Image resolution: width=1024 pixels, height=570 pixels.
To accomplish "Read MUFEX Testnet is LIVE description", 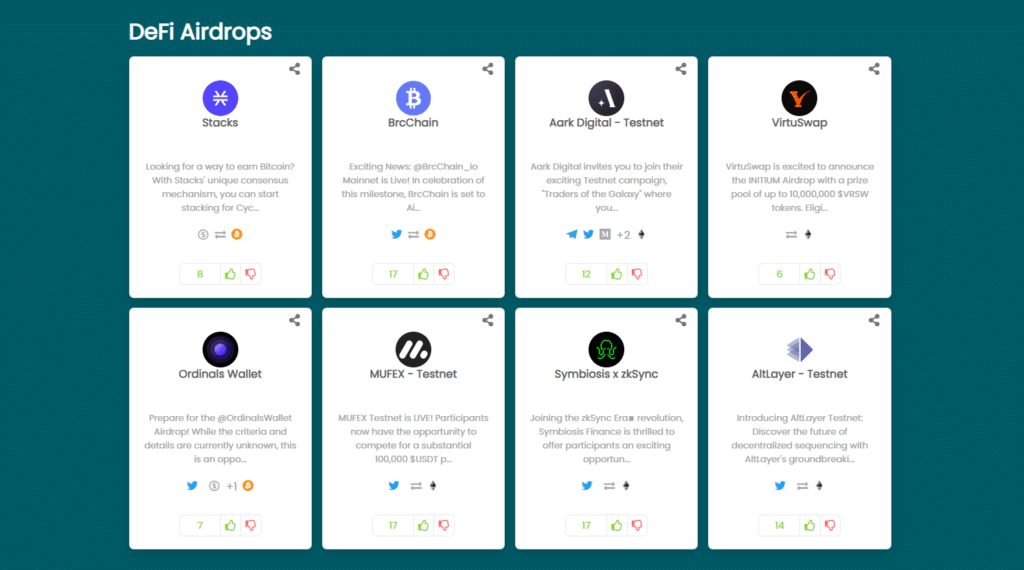I will (413, 439).
